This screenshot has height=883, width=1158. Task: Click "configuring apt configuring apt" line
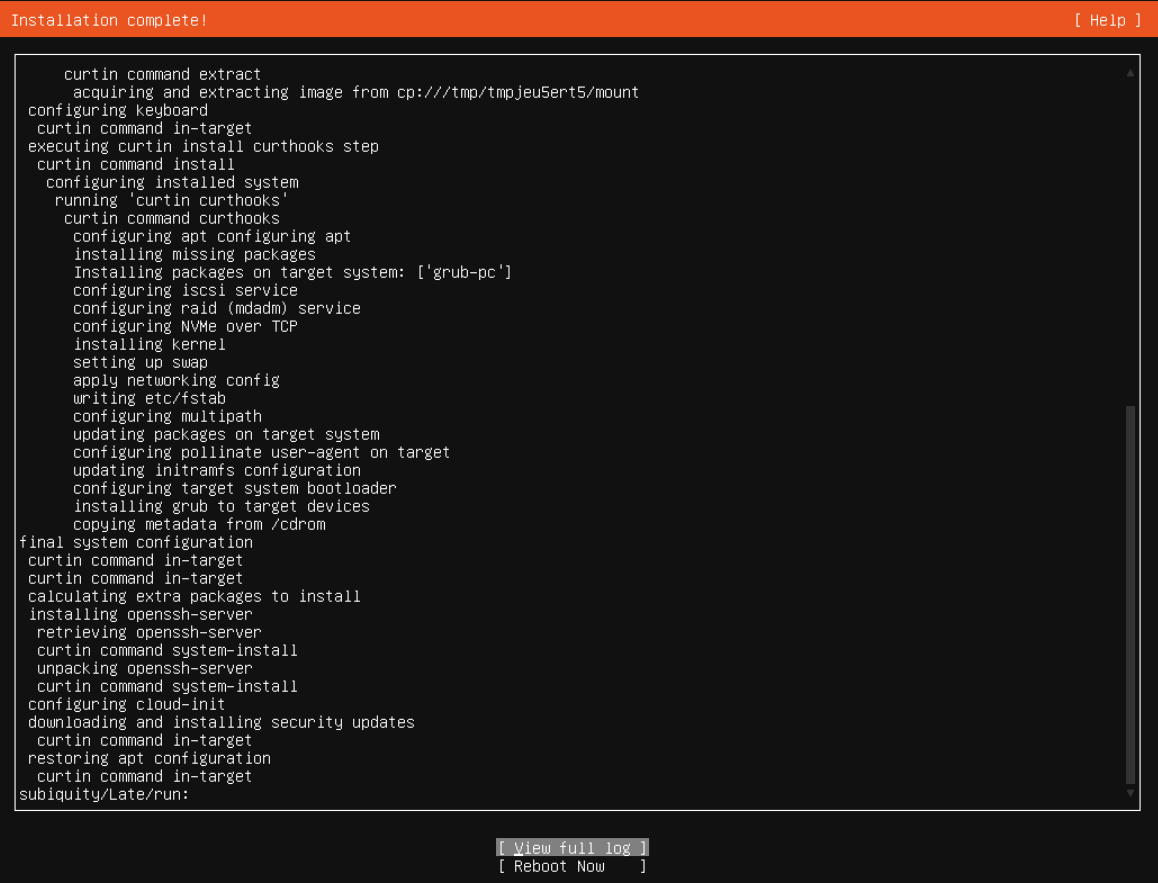[212, 236]
